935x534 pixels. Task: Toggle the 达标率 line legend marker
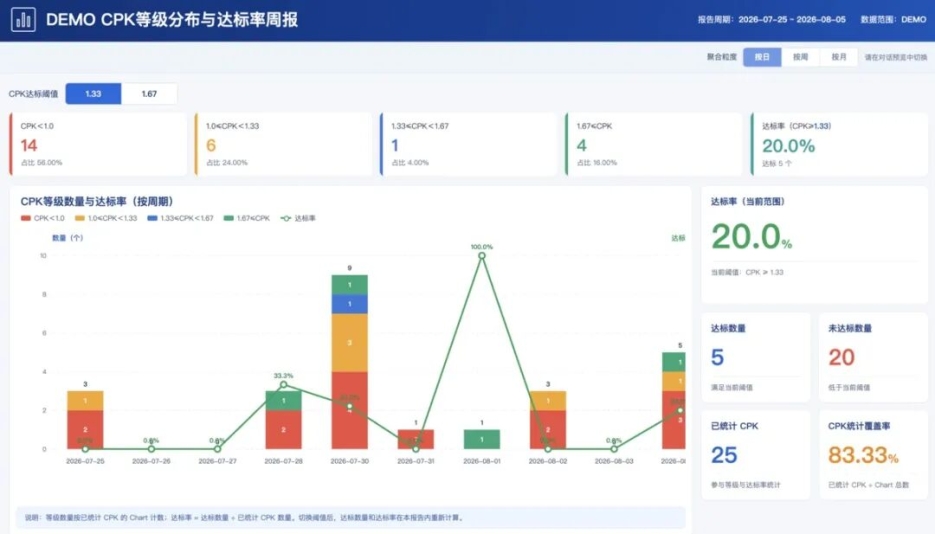(286, 218)
